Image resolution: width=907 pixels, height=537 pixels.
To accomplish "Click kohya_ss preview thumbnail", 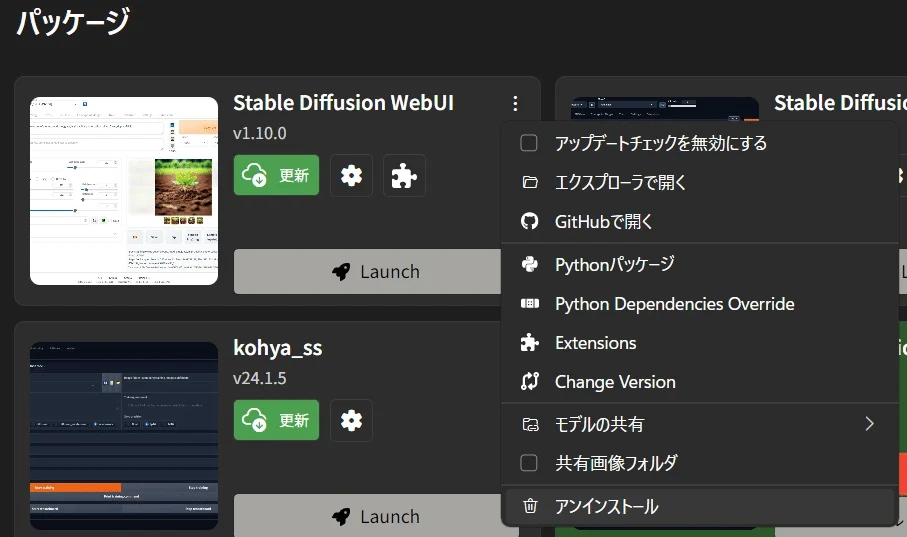I will (x=124, y=436).
